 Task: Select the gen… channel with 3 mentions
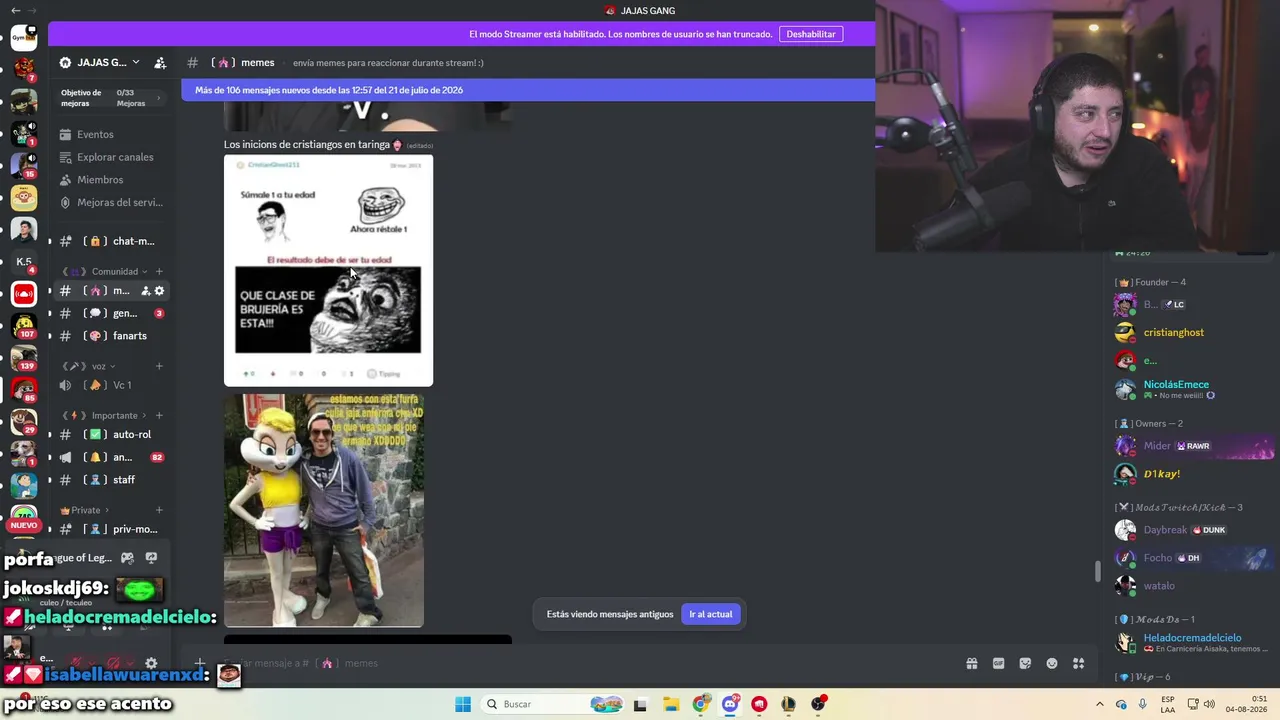110,313
